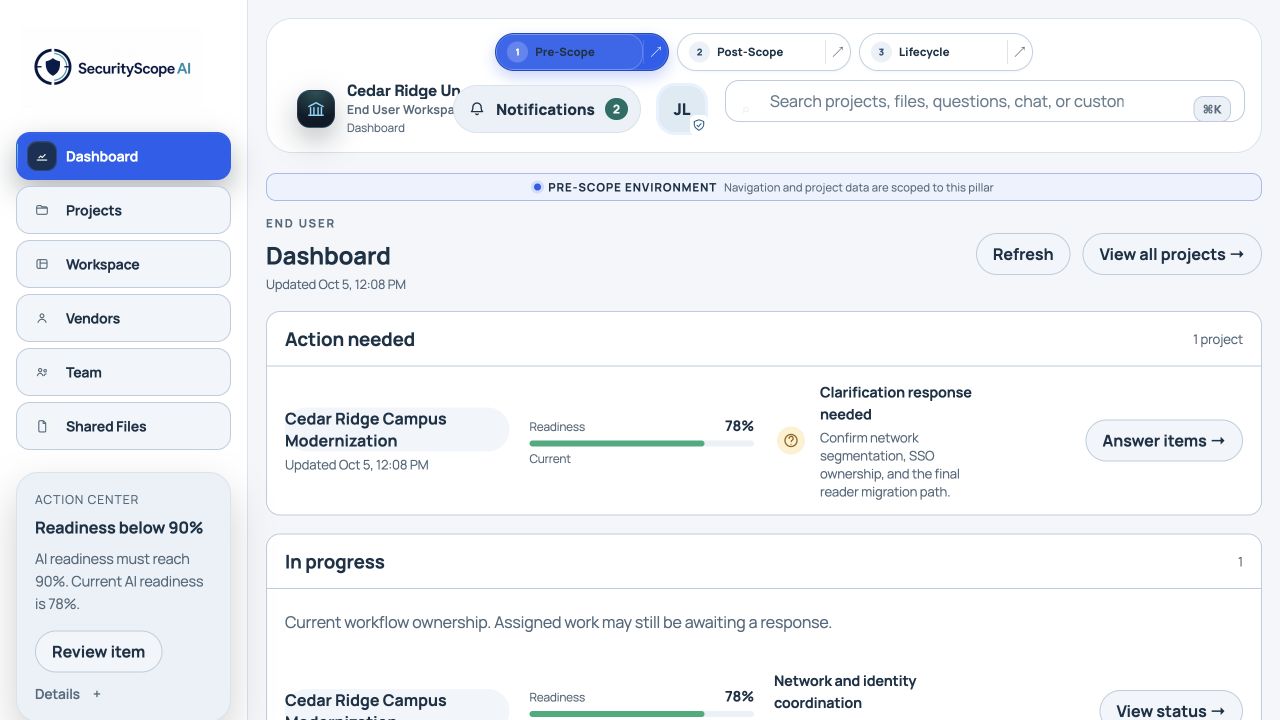Click the clarification question mark icon
This screenshot has width=1280, height=720.
[x=791, y=440]
